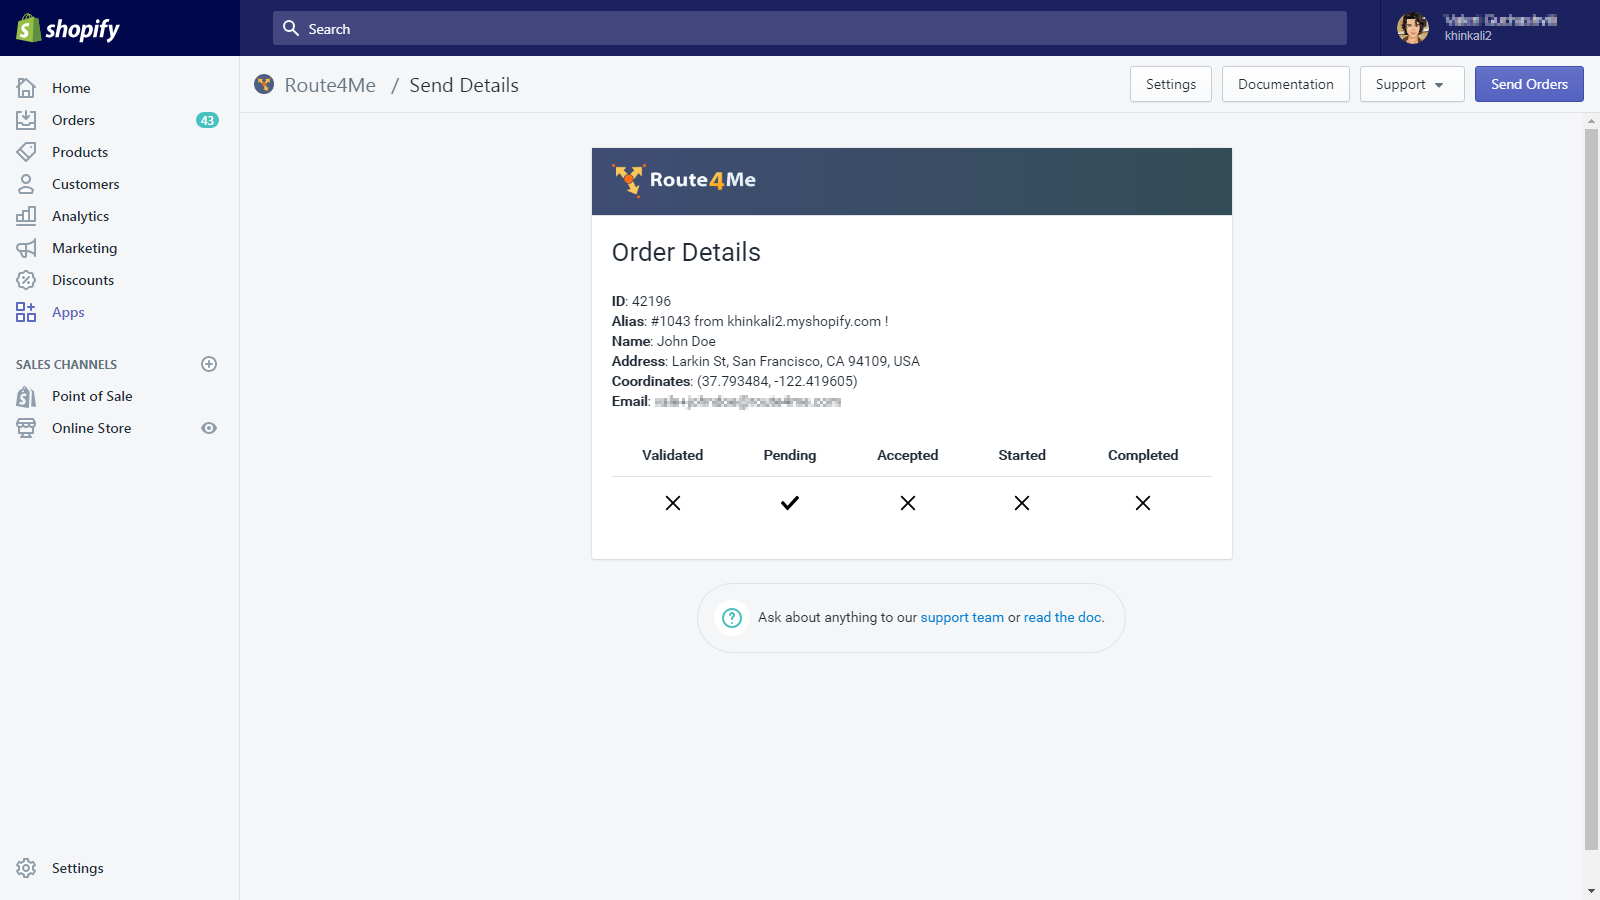Click the Validated column header

pos(672,455)
